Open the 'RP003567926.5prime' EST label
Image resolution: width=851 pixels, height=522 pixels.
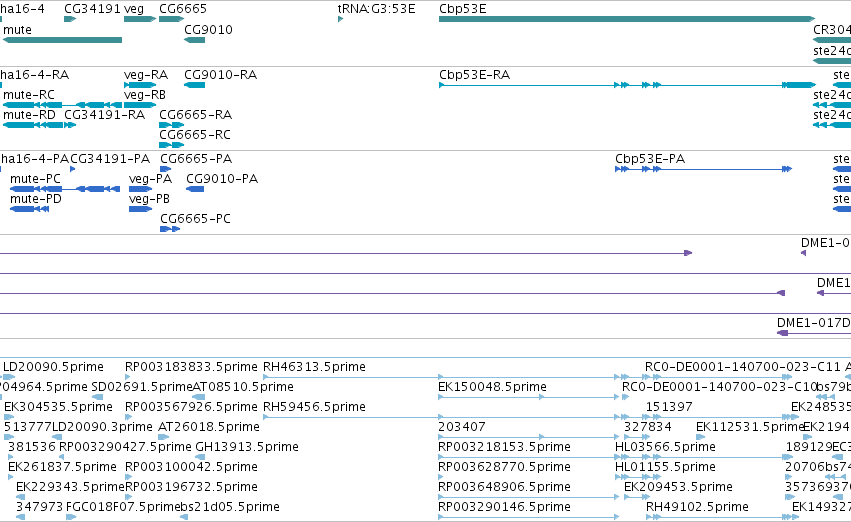click(x=191, y=407)
